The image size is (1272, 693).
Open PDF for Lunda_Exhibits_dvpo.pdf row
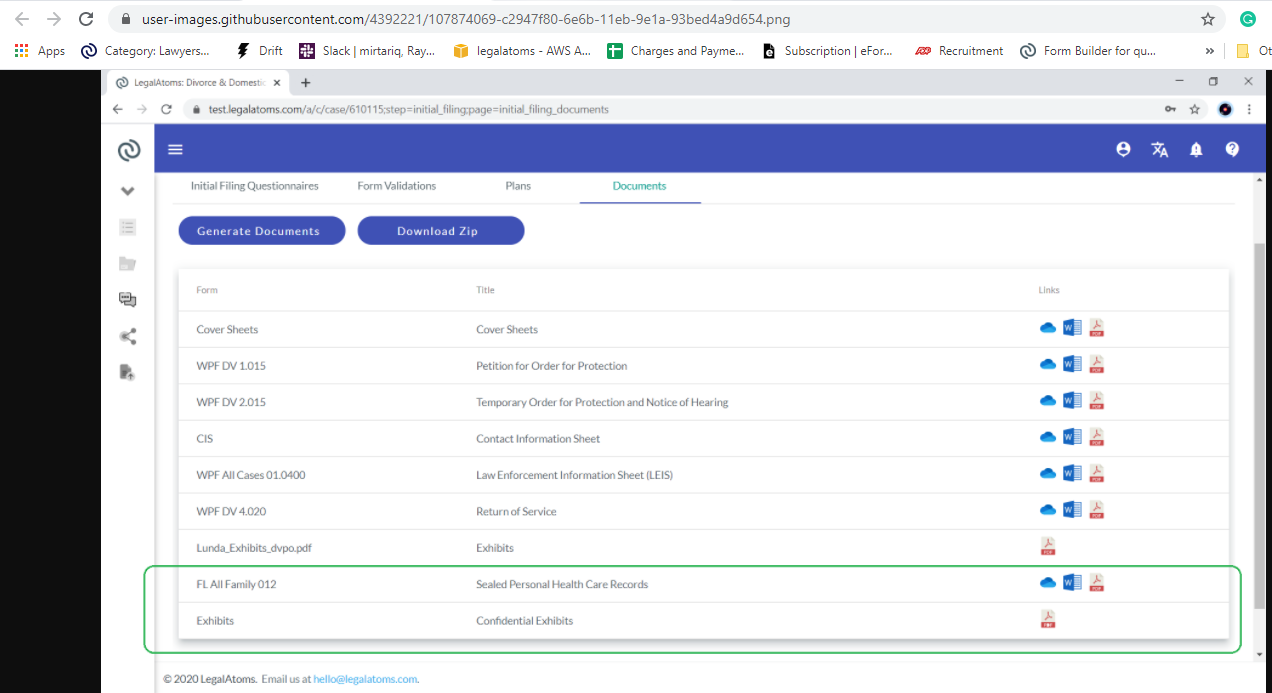click(x=1048, y=547)
